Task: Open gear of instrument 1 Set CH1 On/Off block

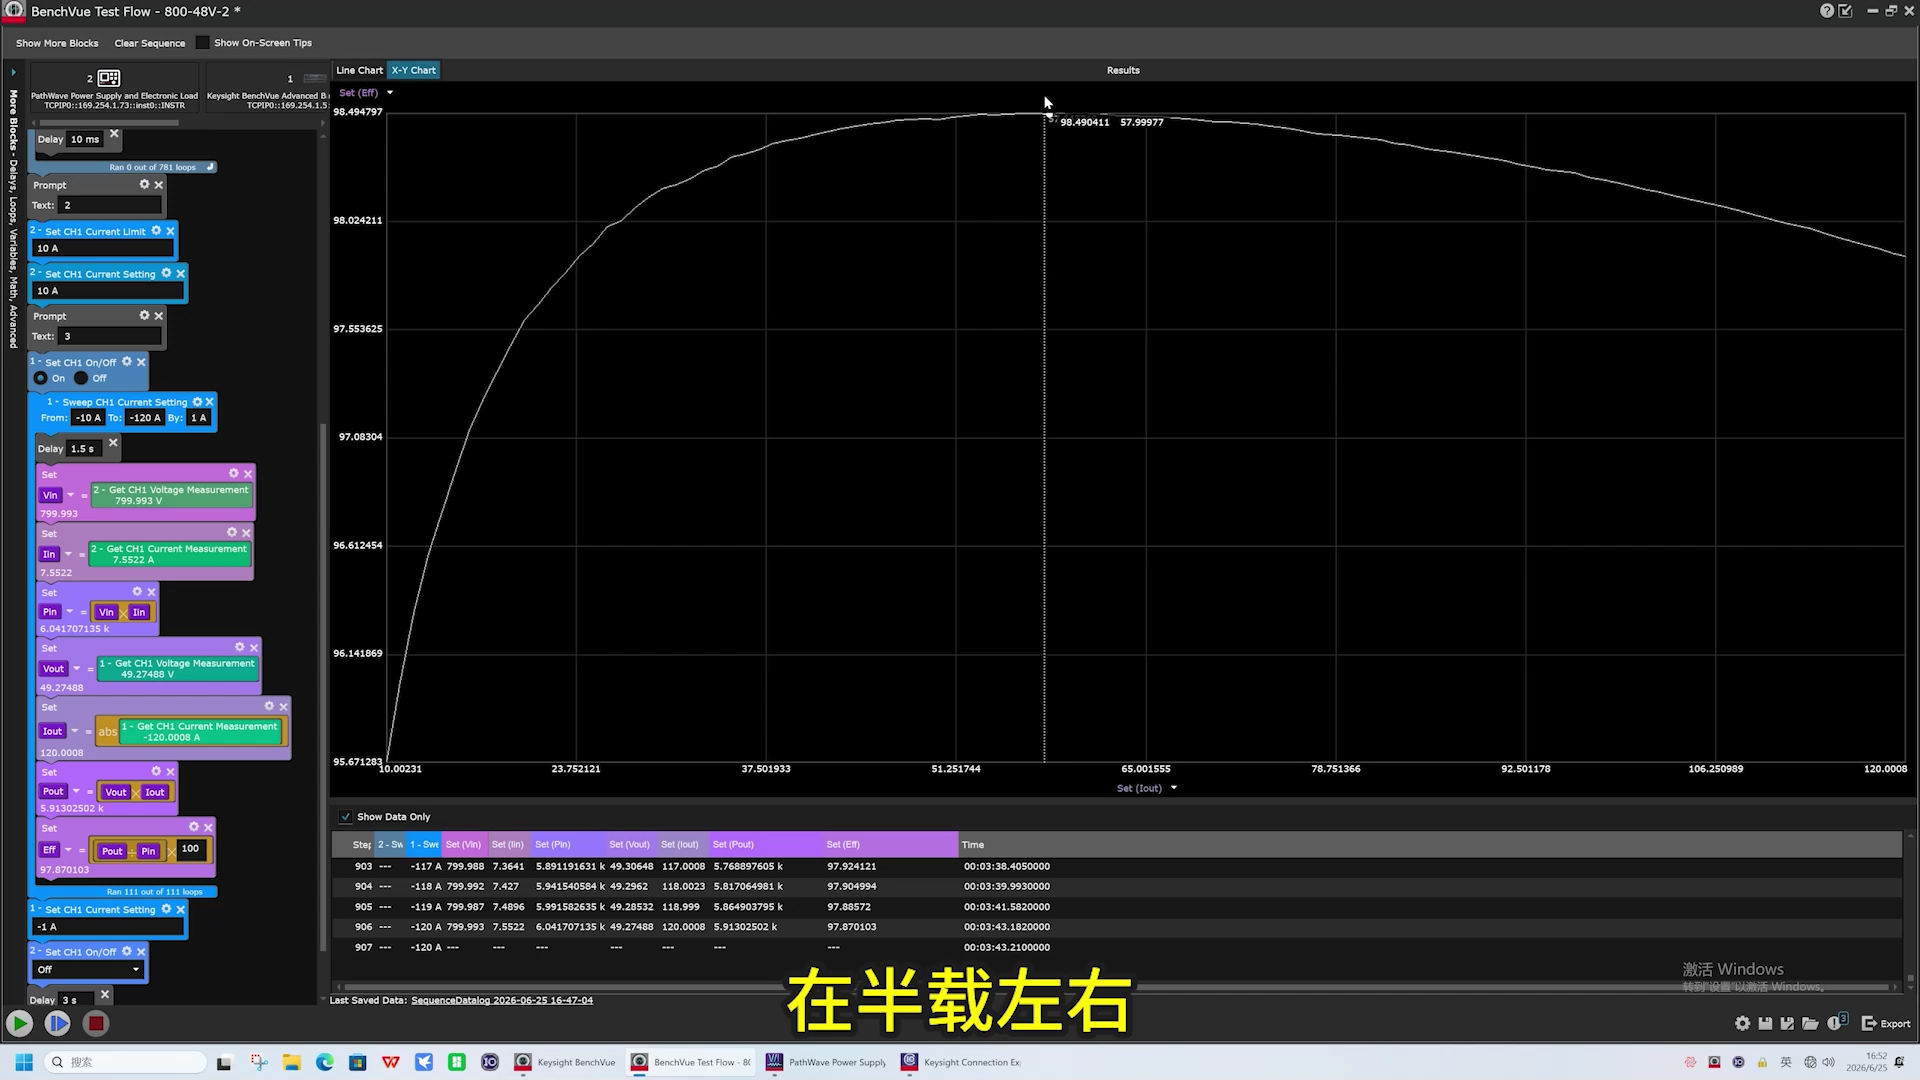Action: (127, 362)
